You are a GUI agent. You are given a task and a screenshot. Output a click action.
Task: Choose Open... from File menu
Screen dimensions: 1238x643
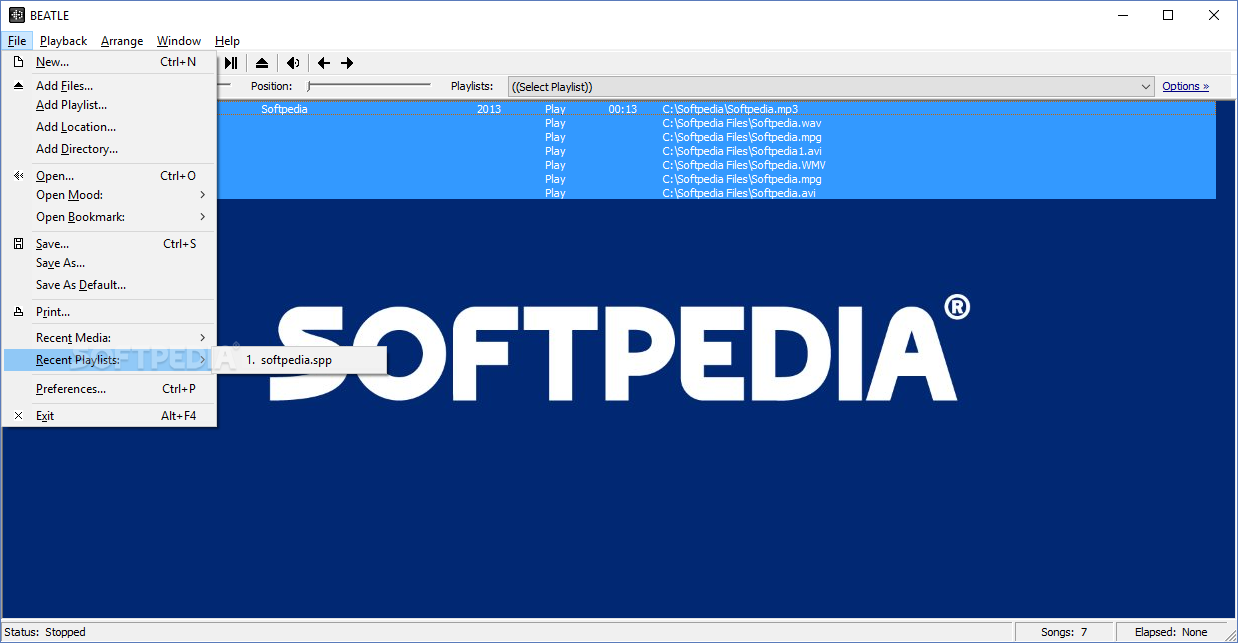click(x=109, y=176)
